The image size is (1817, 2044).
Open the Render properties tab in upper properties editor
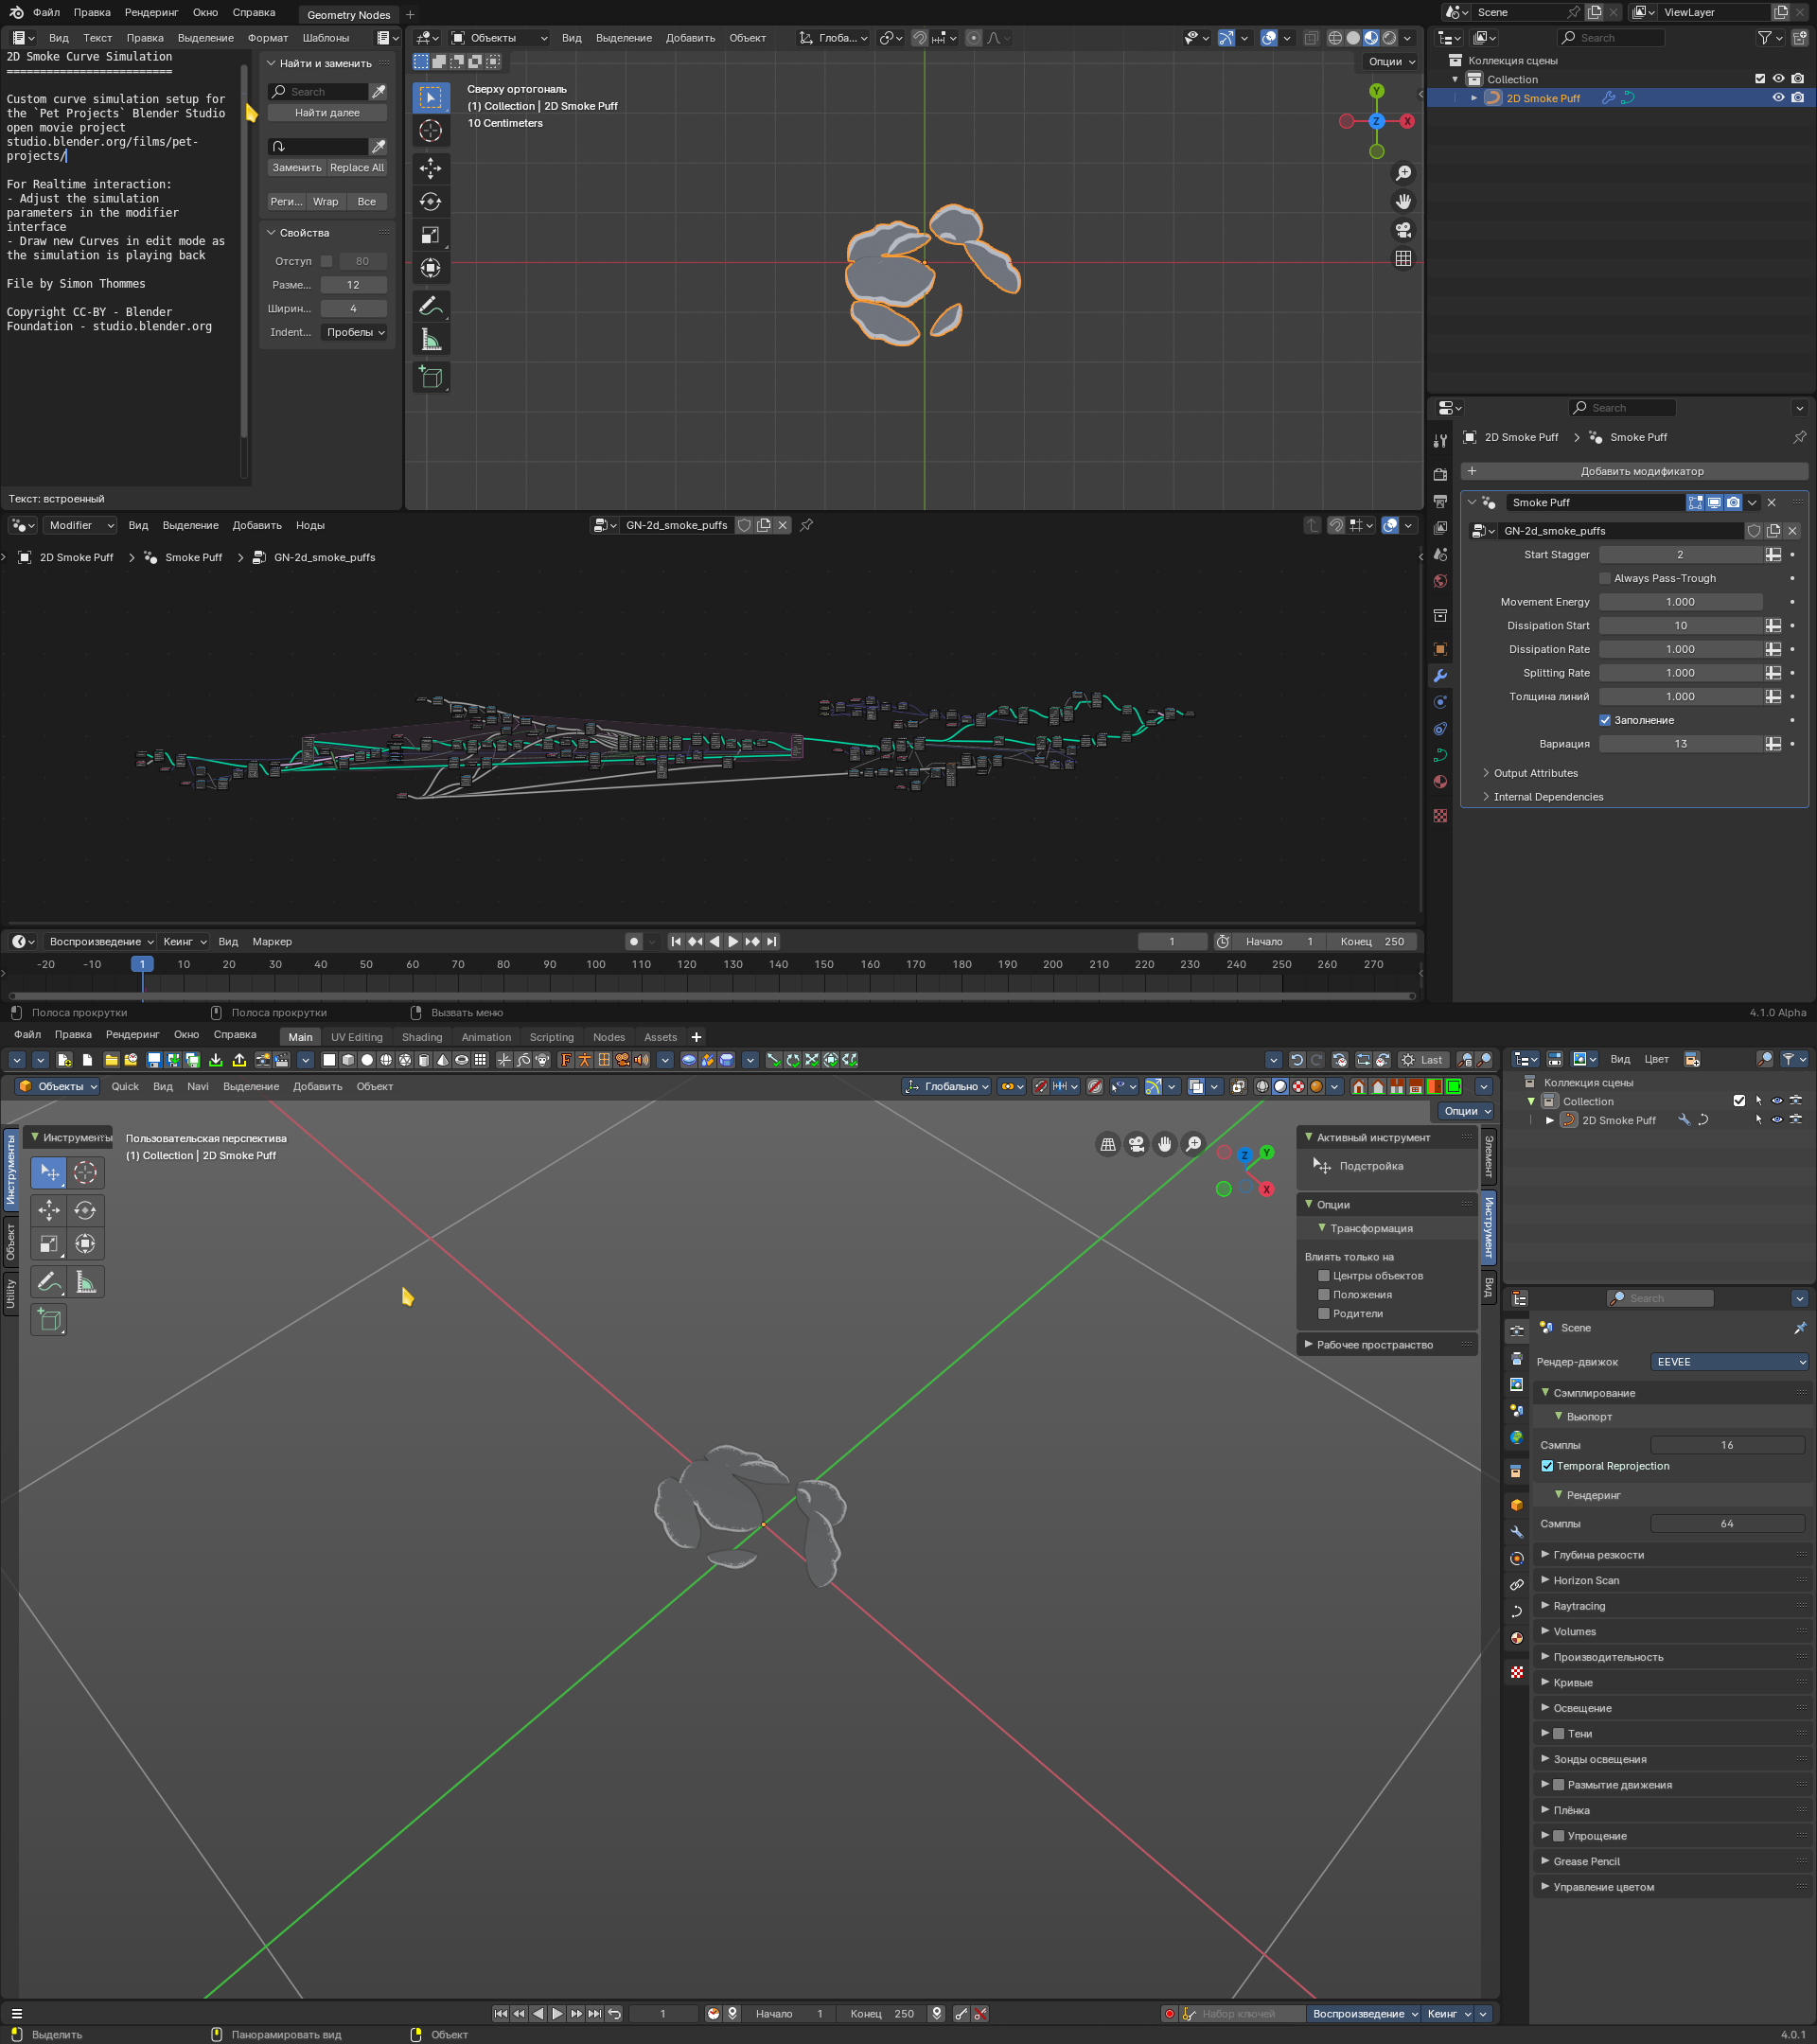(x=1440, y=474)
